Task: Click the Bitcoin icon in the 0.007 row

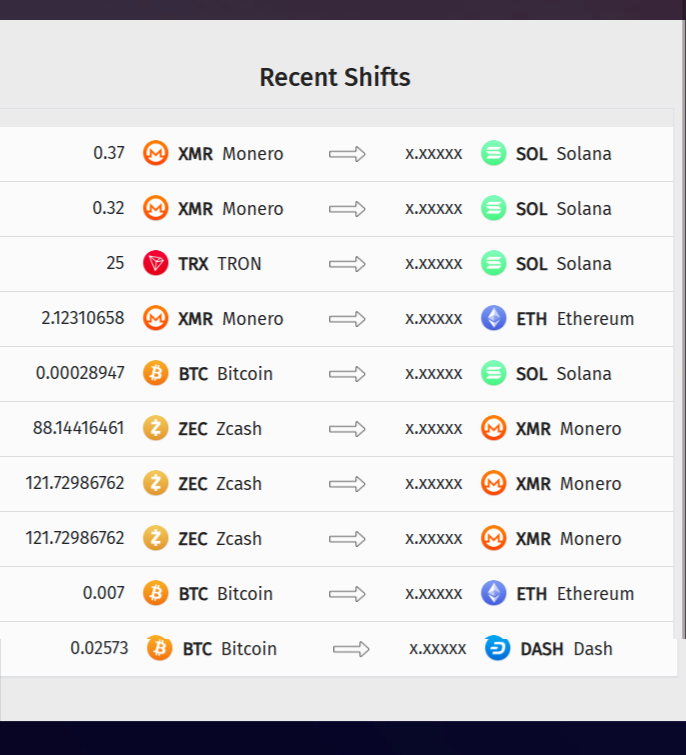Action: 155,593
